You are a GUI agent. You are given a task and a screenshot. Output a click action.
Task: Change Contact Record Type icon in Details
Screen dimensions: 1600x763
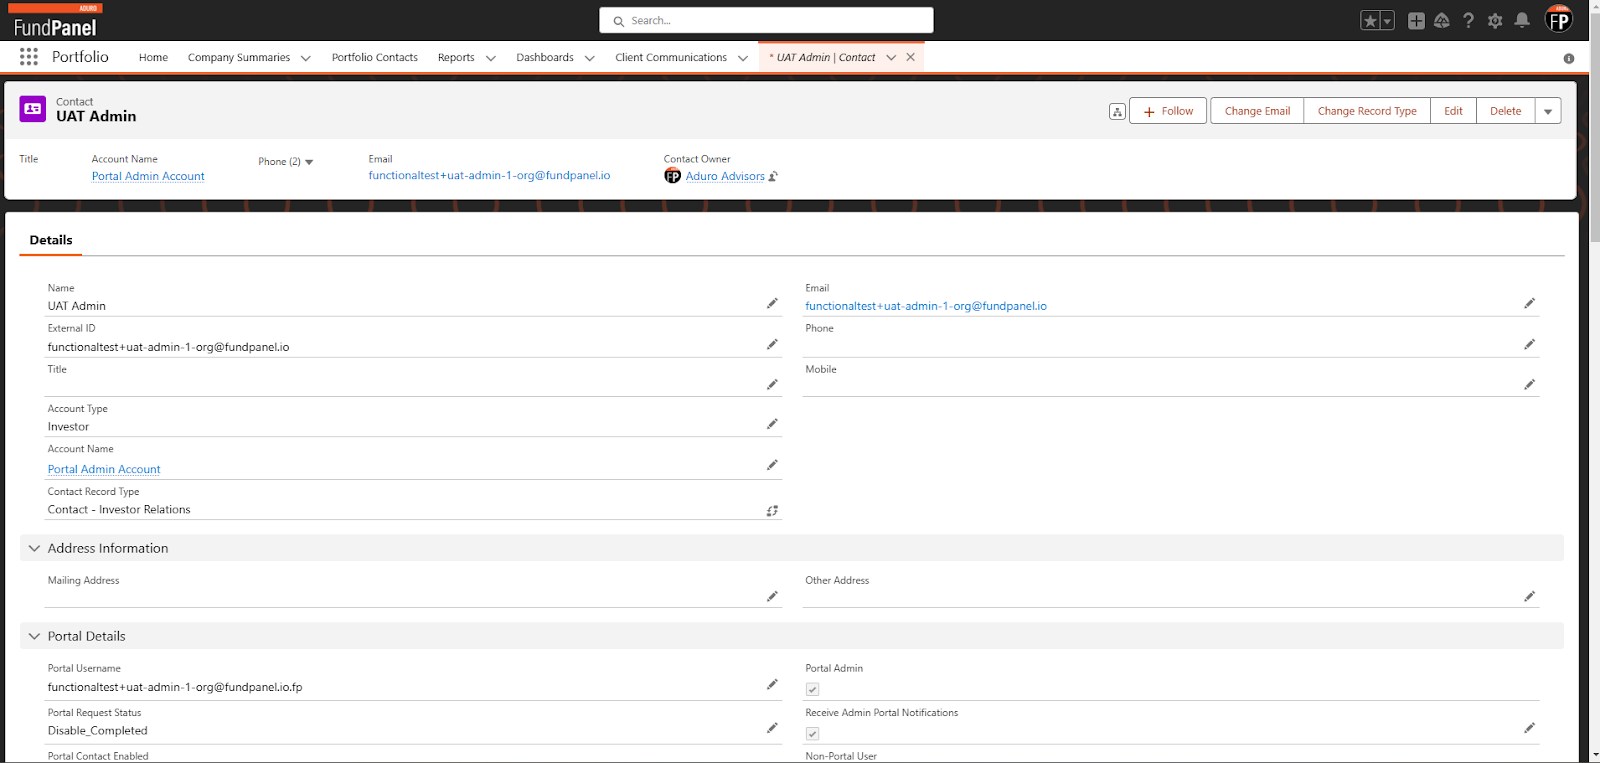pos(772,511)
